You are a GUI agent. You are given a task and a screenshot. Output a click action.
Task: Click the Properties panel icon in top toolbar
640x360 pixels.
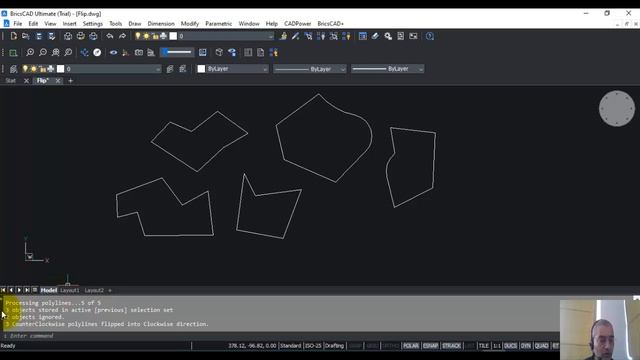[x=362, y=36]
